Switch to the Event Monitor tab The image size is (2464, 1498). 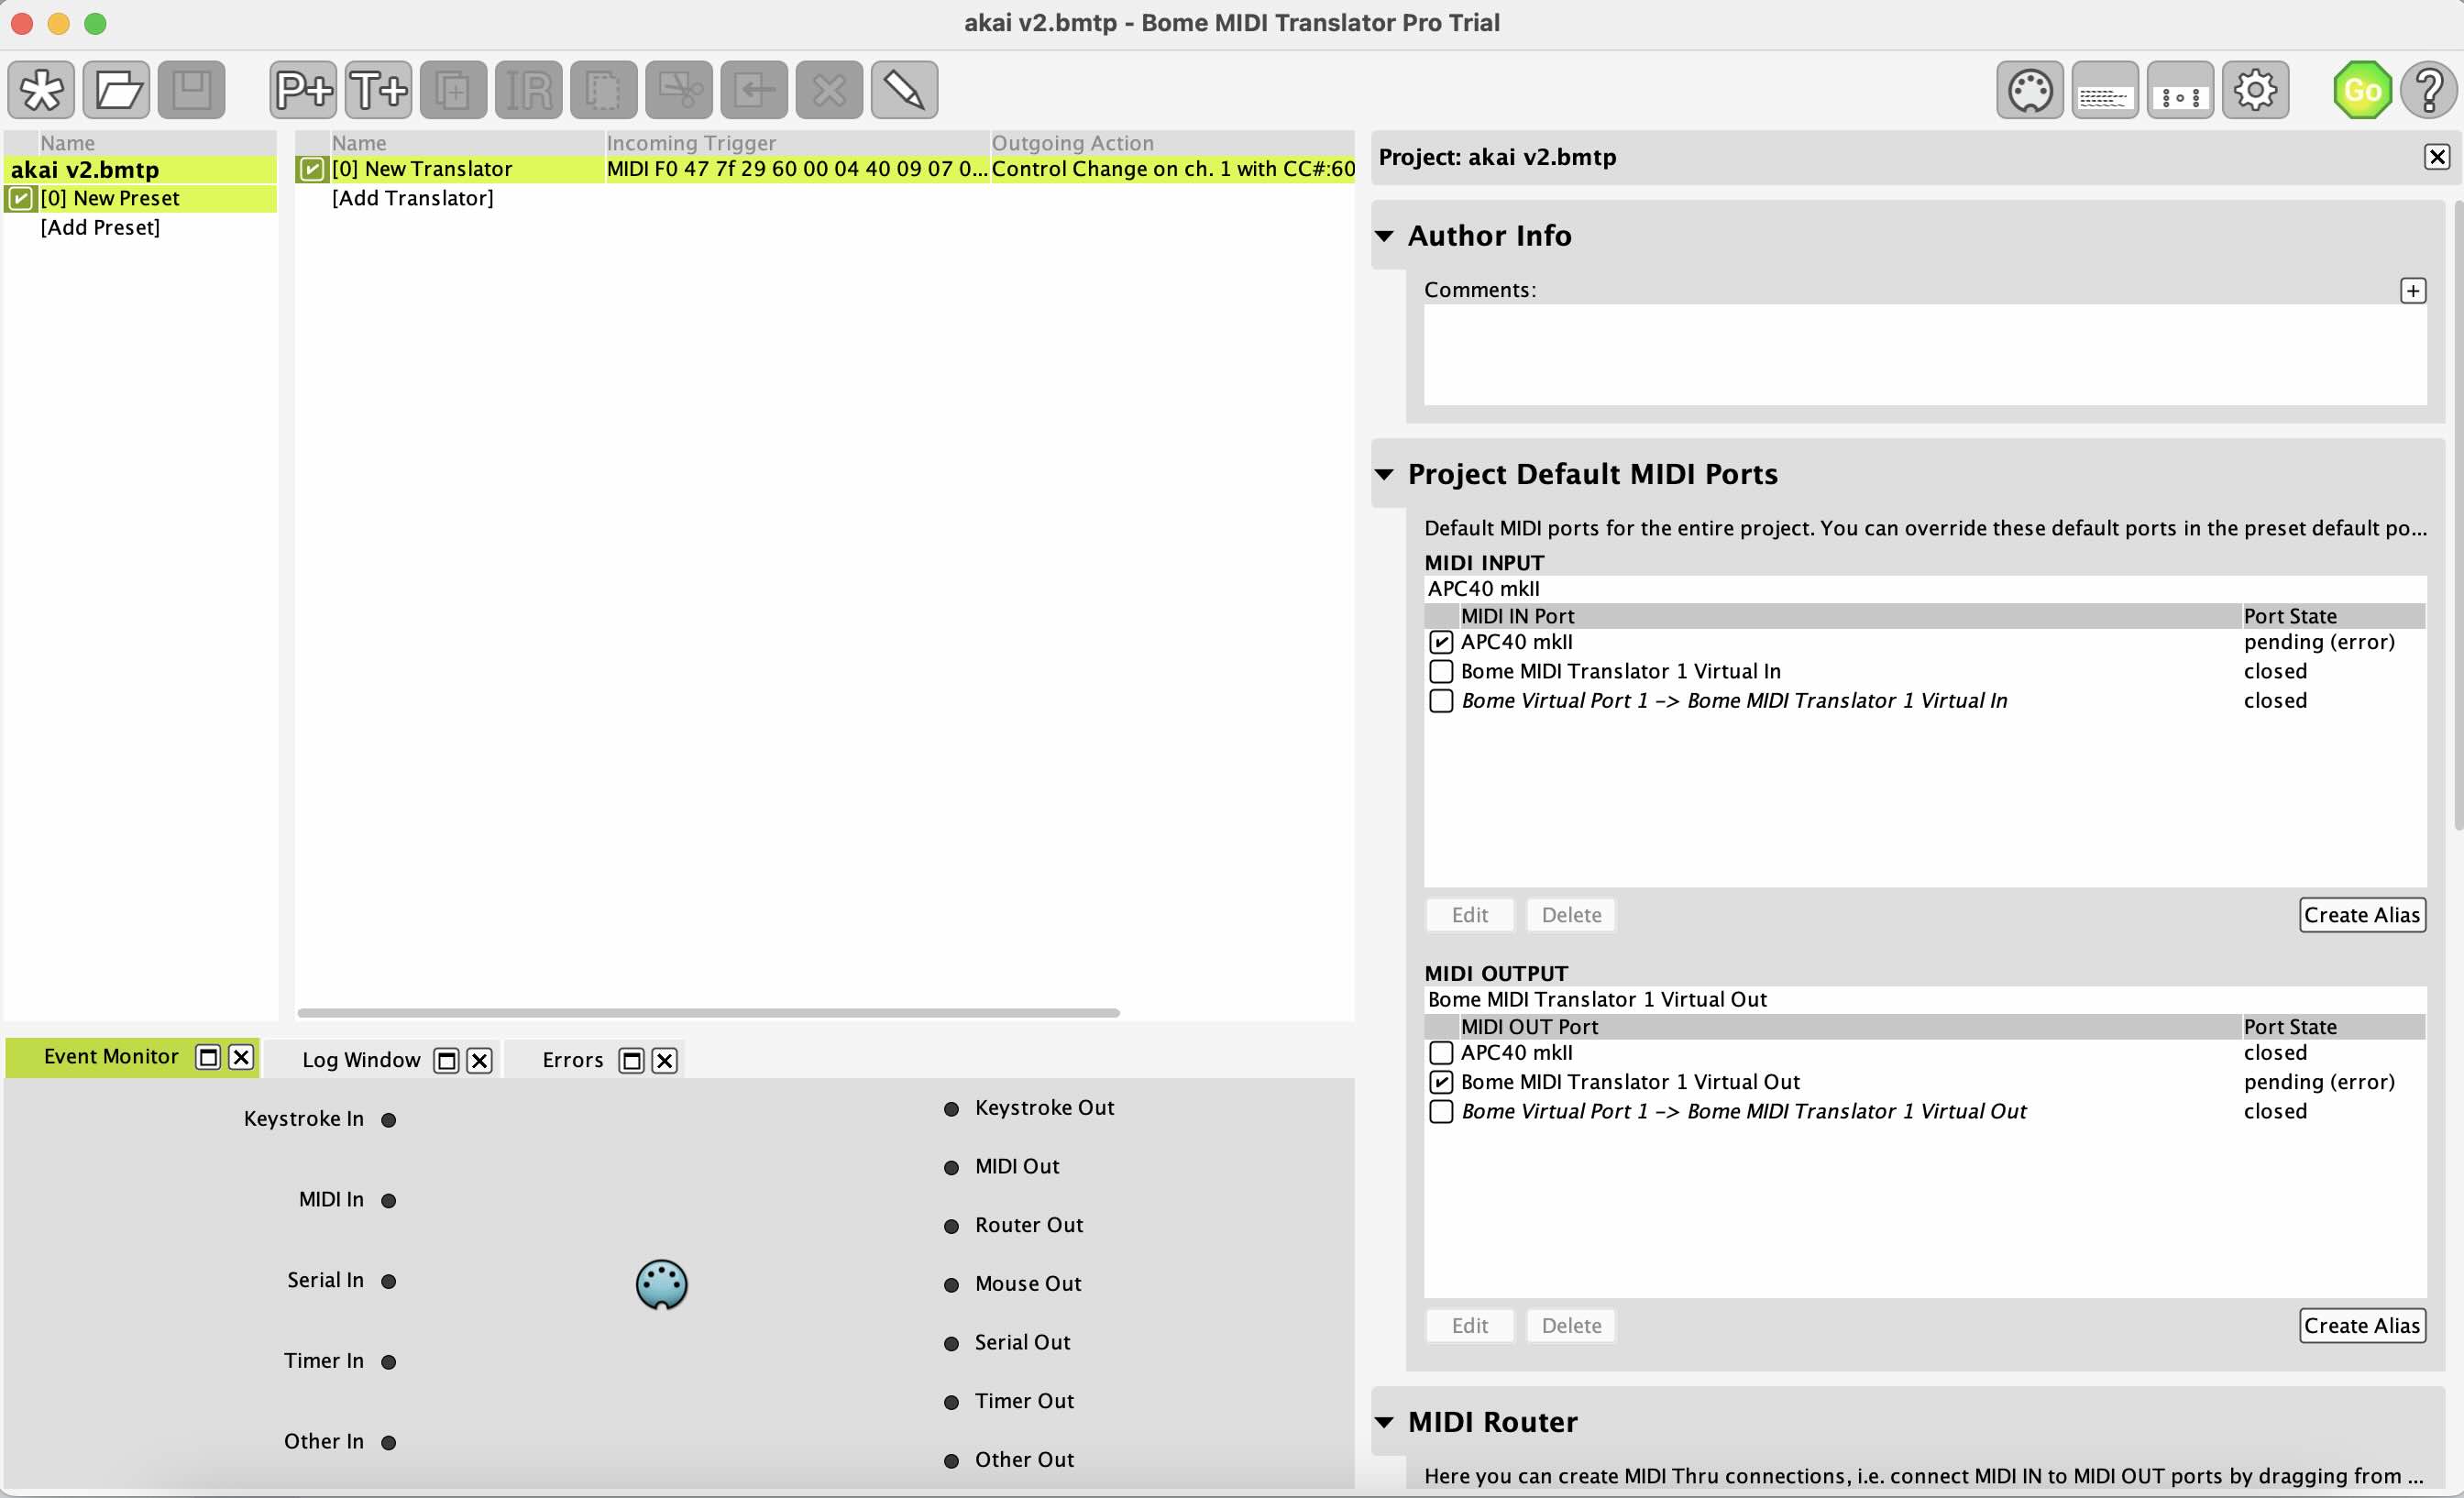coord(111,1057)
